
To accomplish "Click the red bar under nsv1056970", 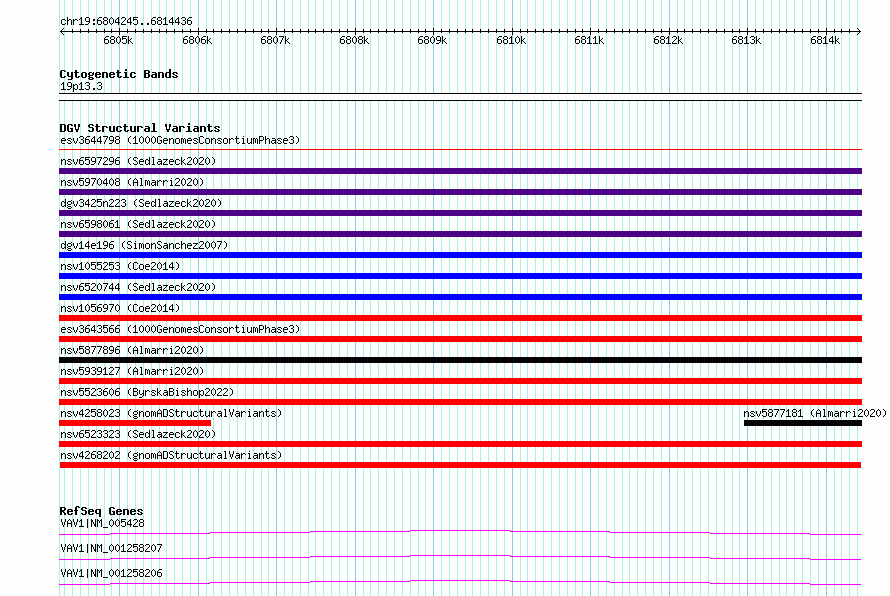I will click(460, 318).
